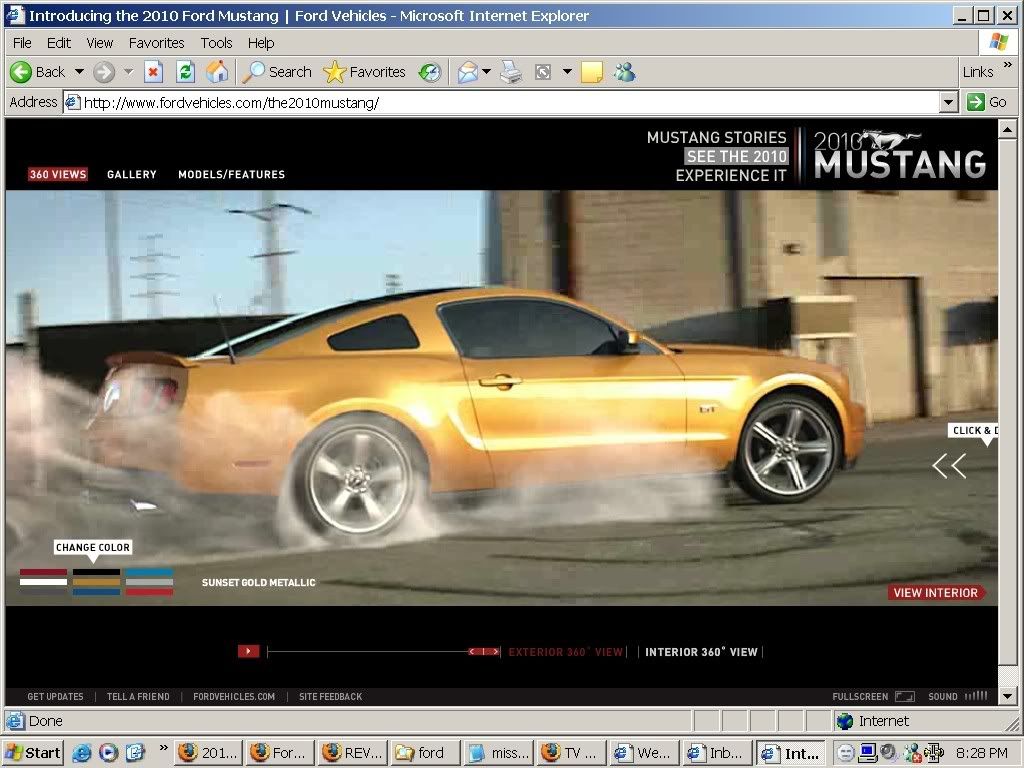Open the Help menu
This screenshot has width=1024, height=768.
pos(261,43)
